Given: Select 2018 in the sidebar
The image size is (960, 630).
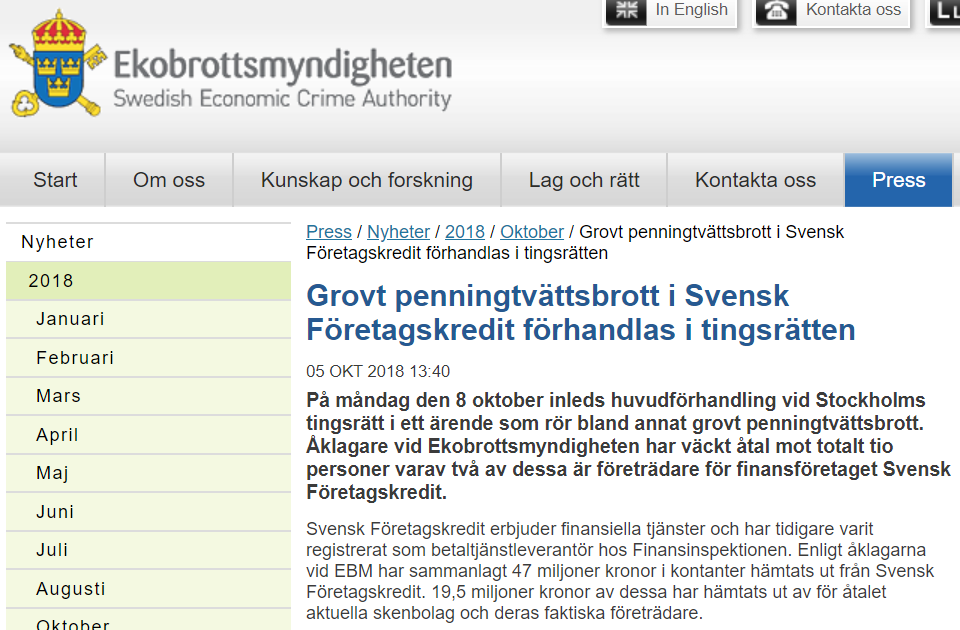Looking at the screenshot, I should click(x=148, y=281).
